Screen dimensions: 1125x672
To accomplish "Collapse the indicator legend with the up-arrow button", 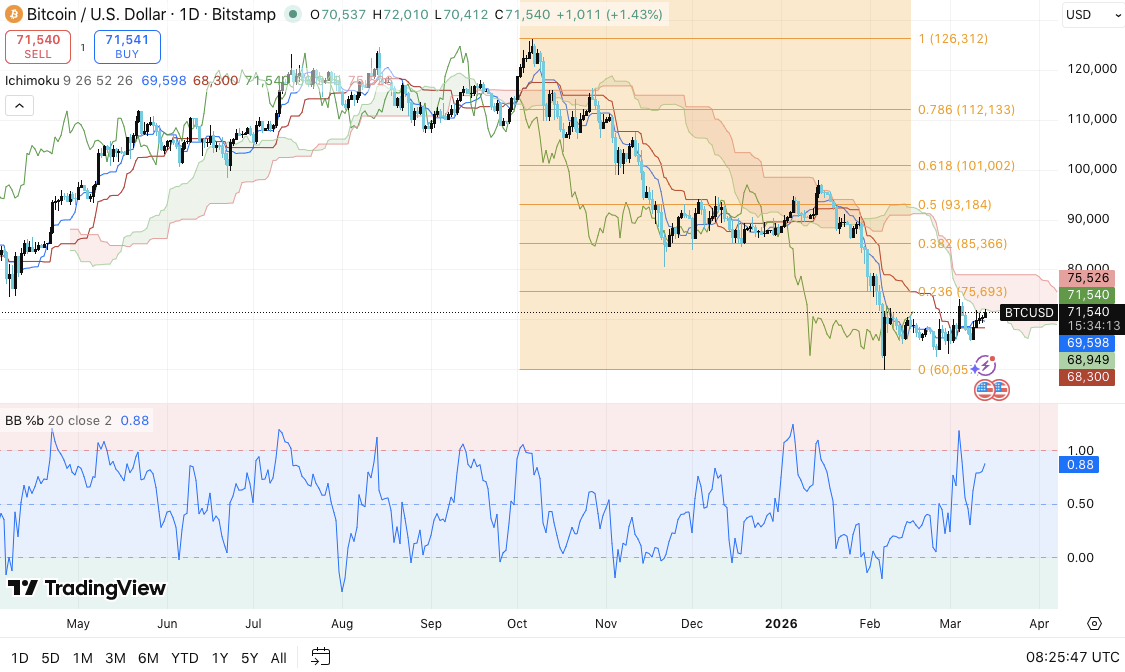I will point(19,105).
